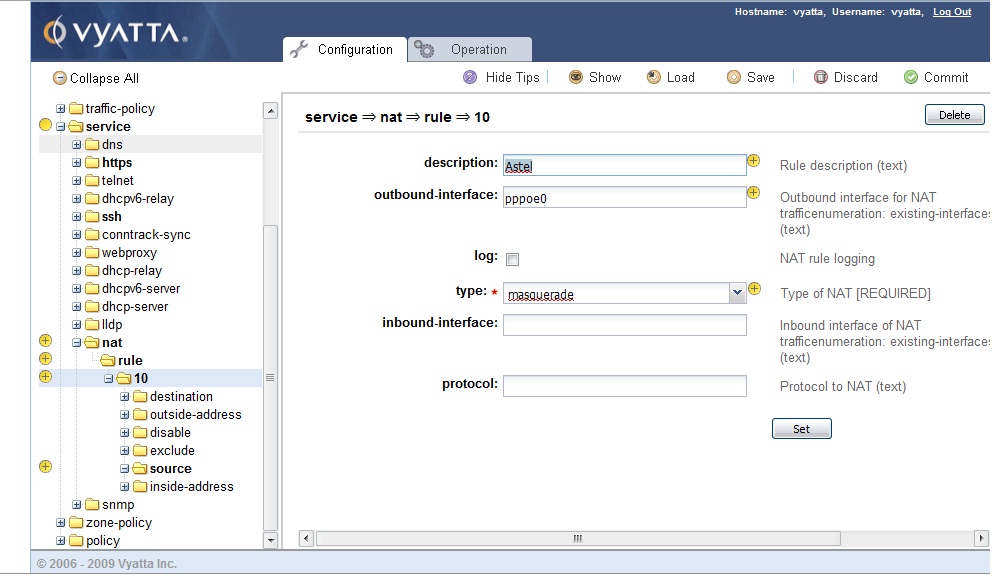Click yellow plus icon next to description field
This screenshot has width=992, height=576.
753,161
